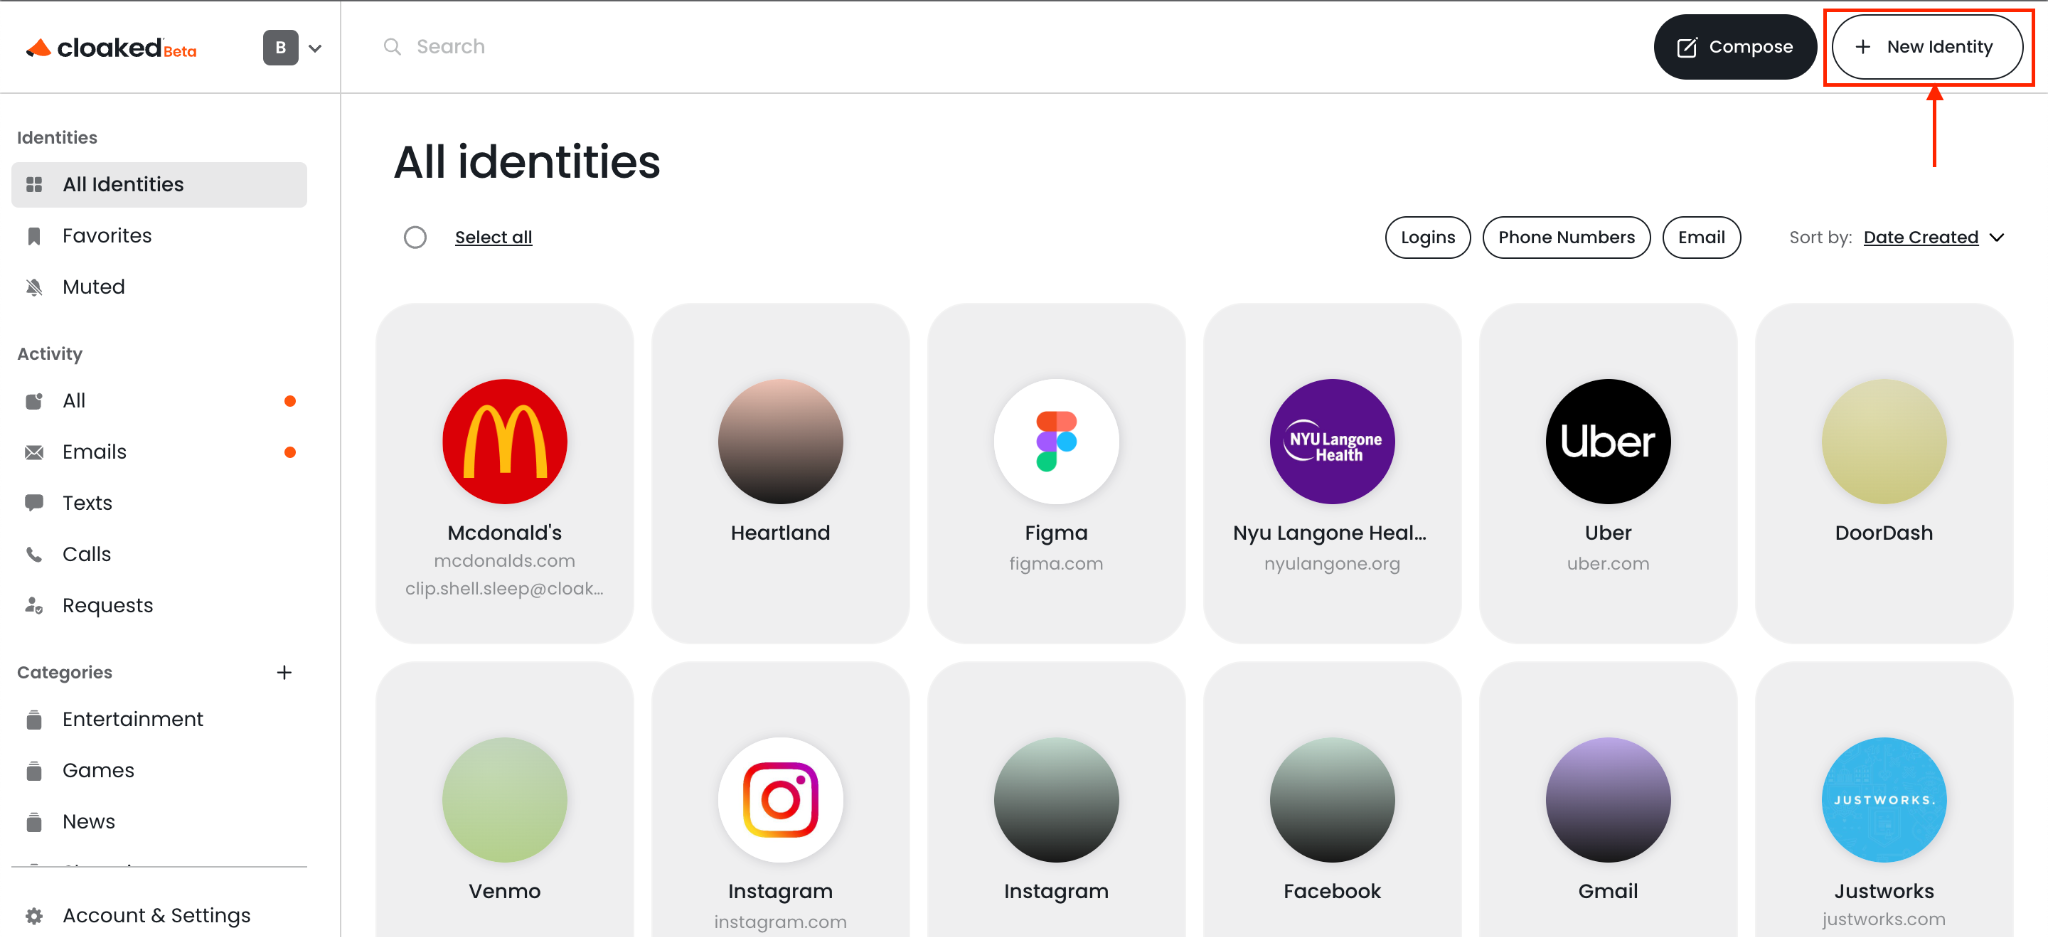Click the Emails envelope icon
2048x937 pixels.
click(x=34, y=452)
